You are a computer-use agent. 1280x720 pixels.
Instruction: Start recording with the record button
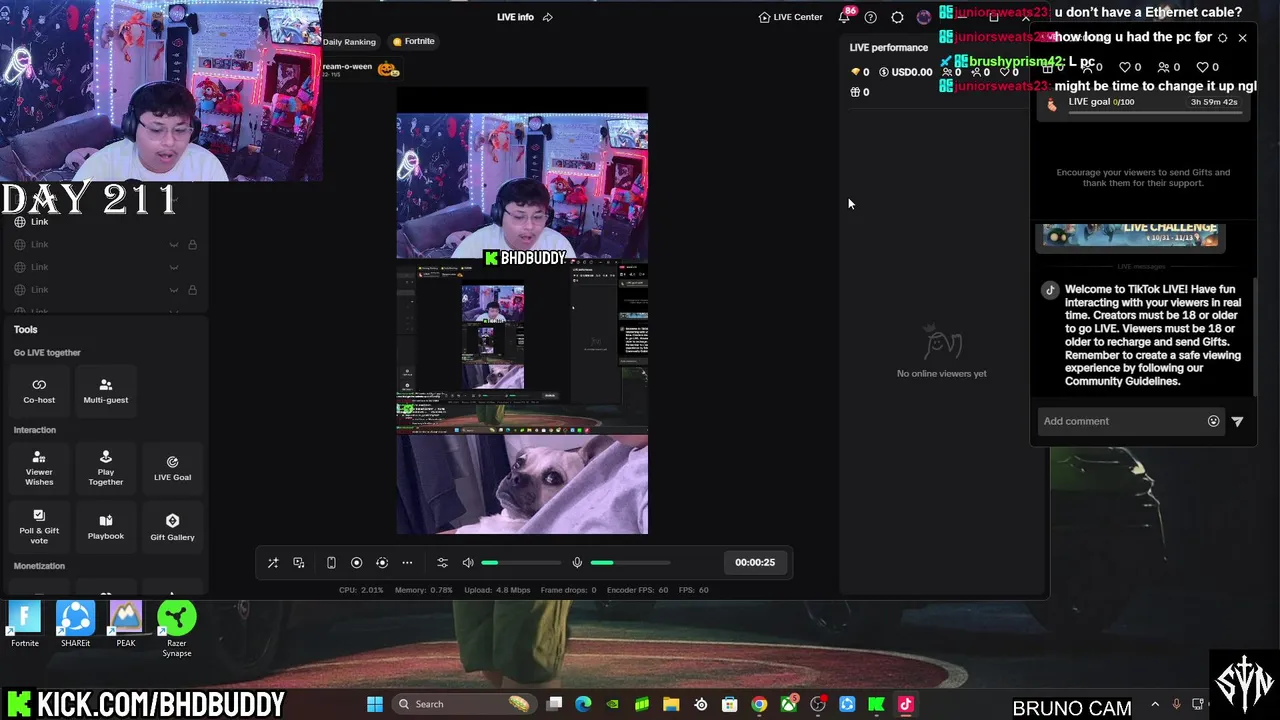(356, 563)
